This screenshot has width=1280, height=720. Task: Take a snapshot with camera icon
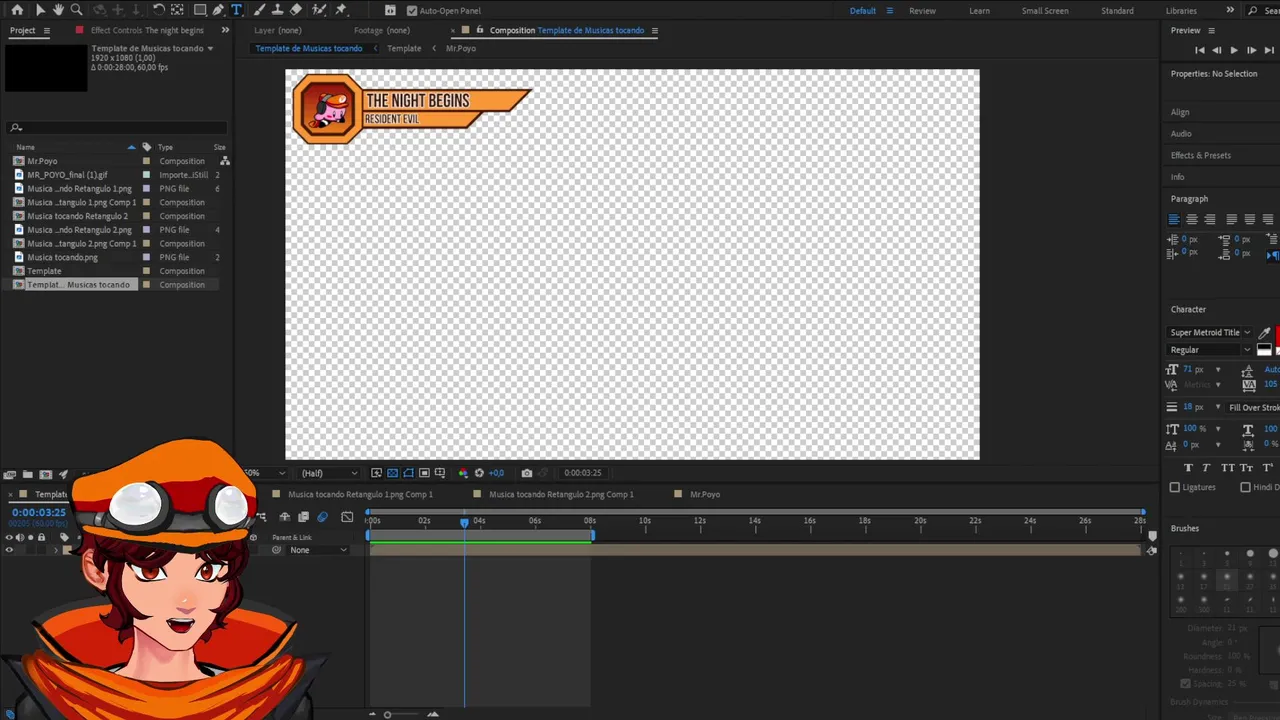[527, 473]
